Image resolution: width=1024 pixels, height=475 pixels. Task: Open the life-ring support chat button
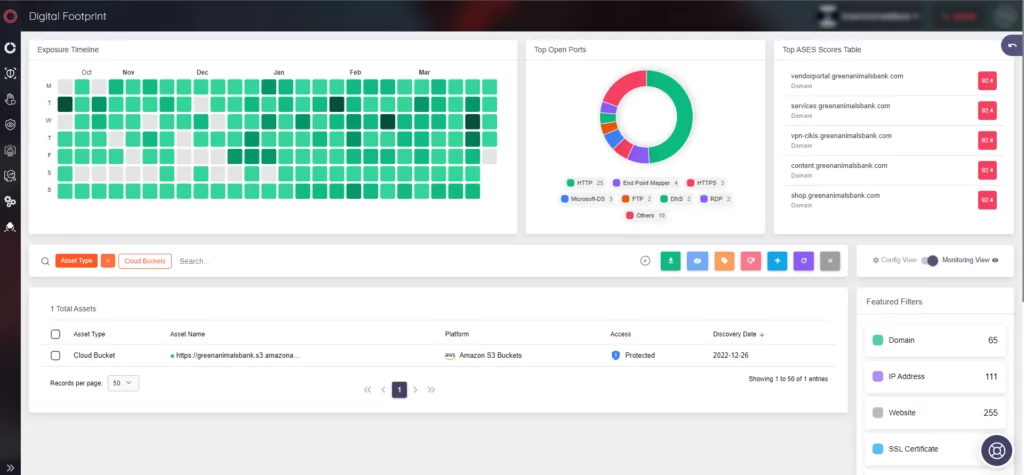point(997,450)
